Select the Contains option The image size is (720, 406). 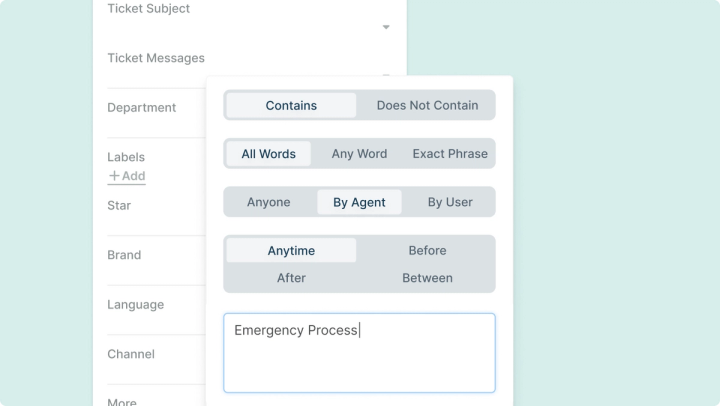(x=291, y=105)
